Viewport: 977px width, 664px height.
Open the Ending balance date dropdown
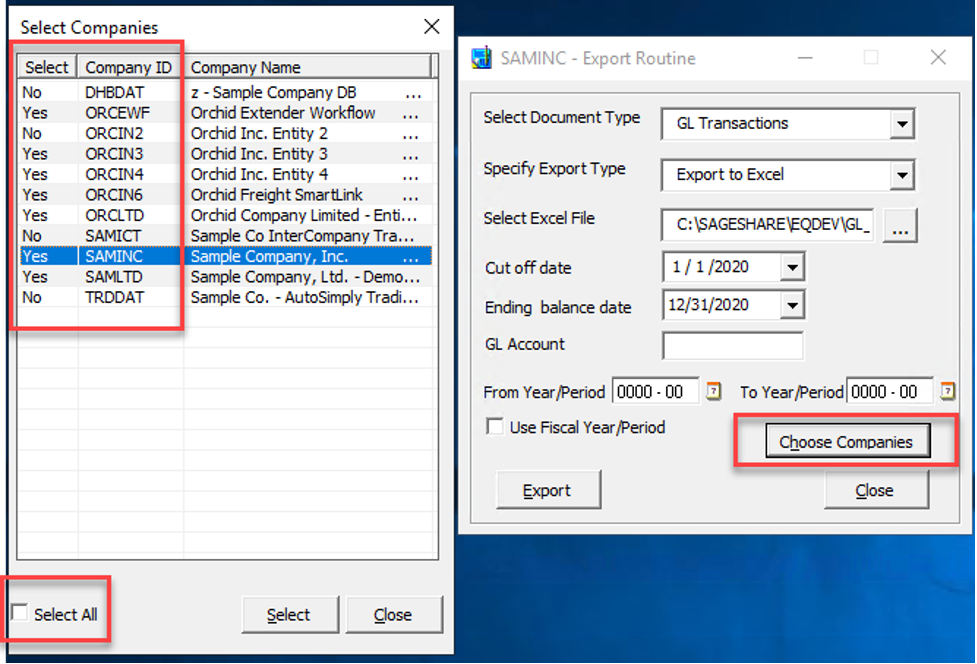pos(793,305)
